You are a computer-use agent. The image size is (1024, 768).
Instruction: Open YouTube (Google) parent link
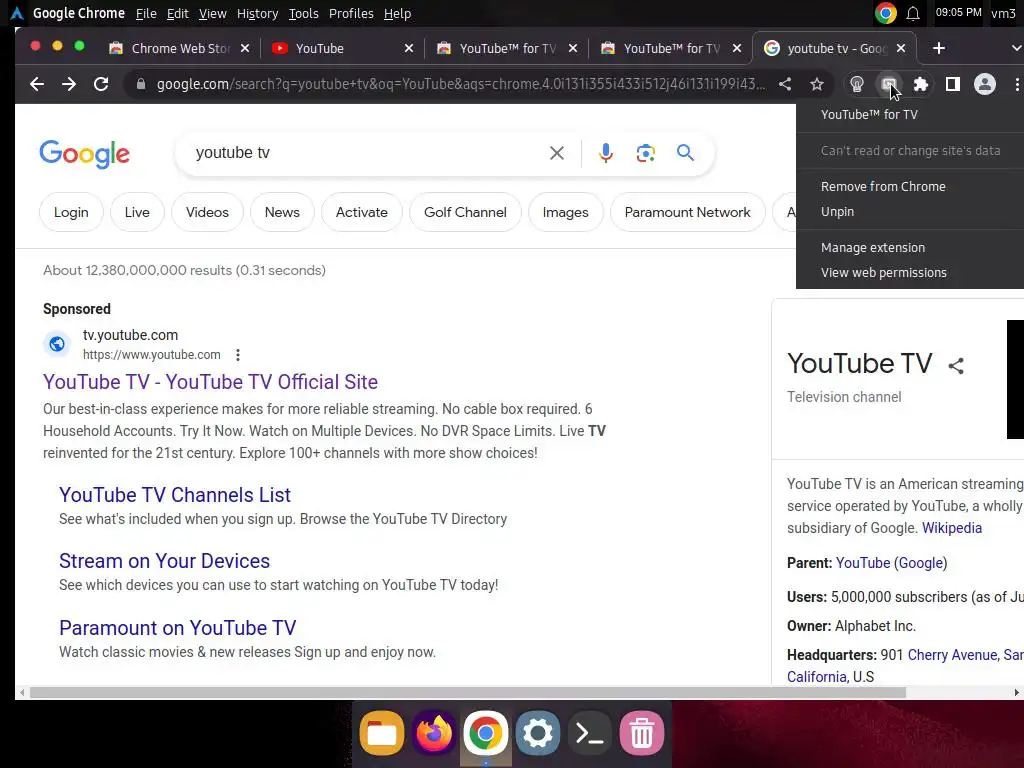(891, 563)
